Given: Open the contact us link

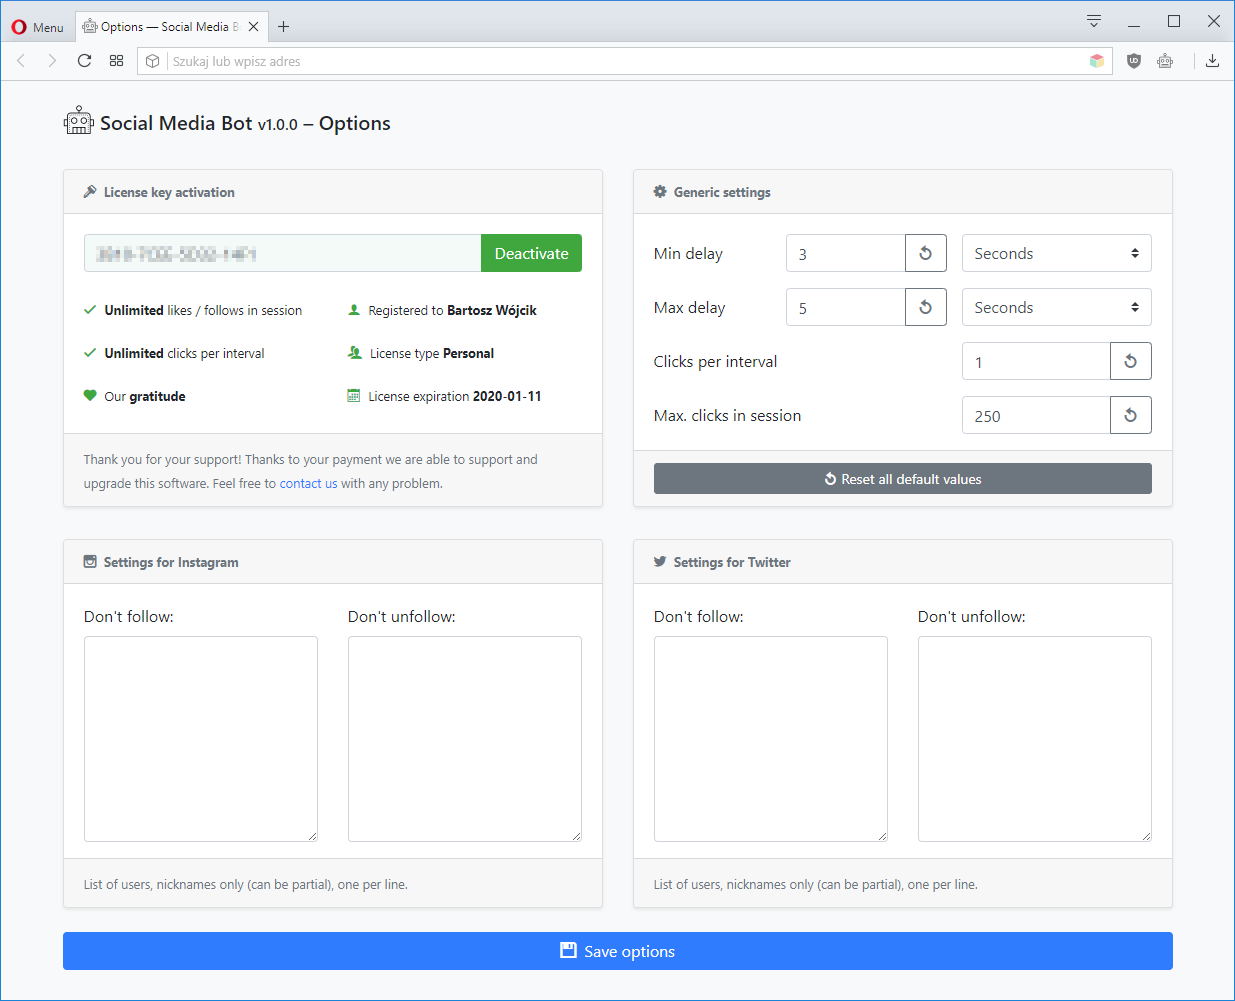Looking at the screenshot, I should [x=308, y=483].
